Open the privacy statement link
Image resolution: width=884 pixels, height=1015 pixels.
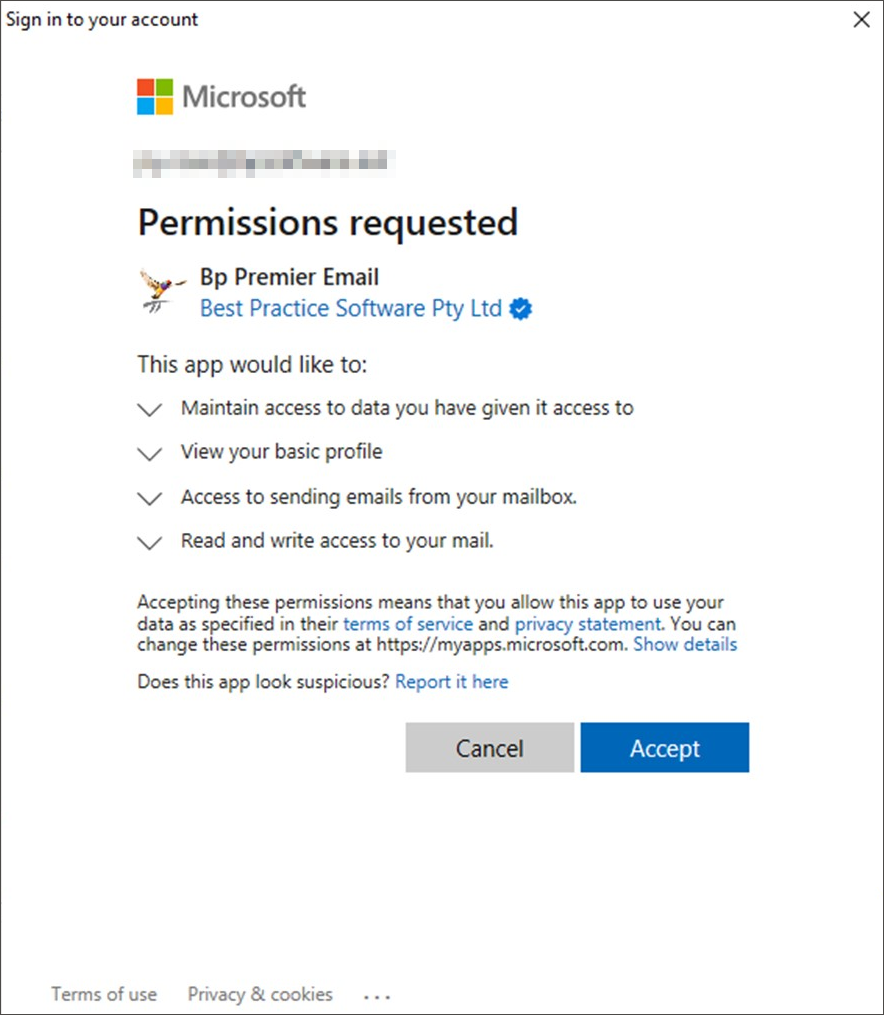click(588, 624)
